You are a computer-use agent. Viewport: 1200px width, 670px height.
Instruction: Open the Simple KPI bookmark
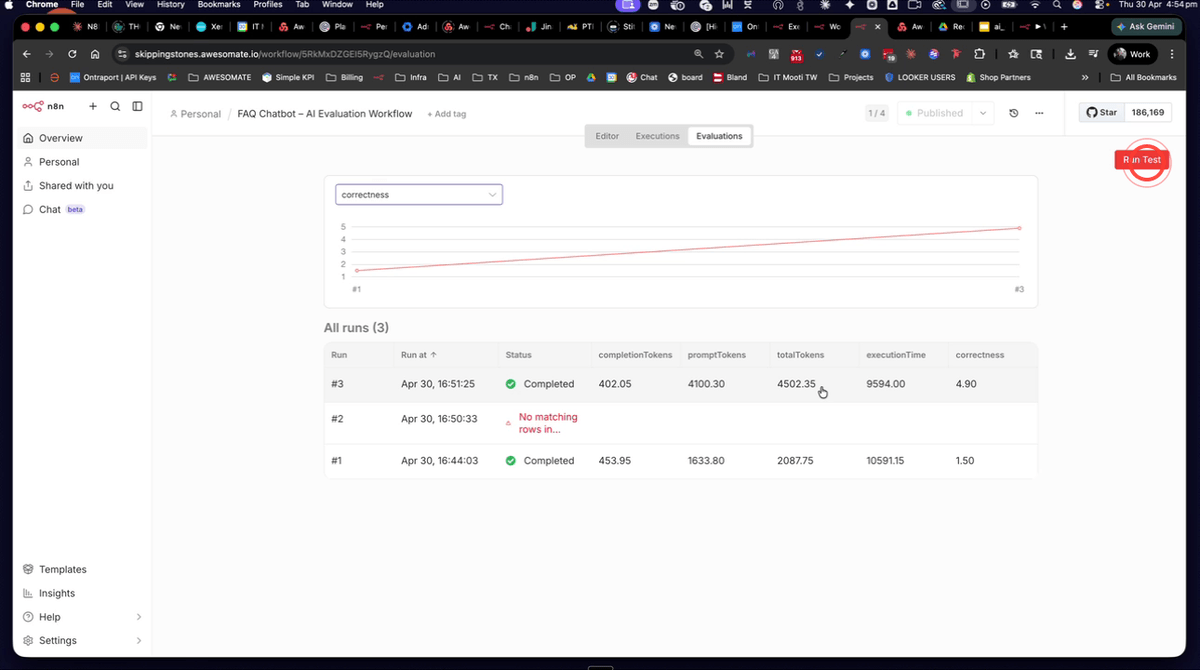click(x=287, y=77)
